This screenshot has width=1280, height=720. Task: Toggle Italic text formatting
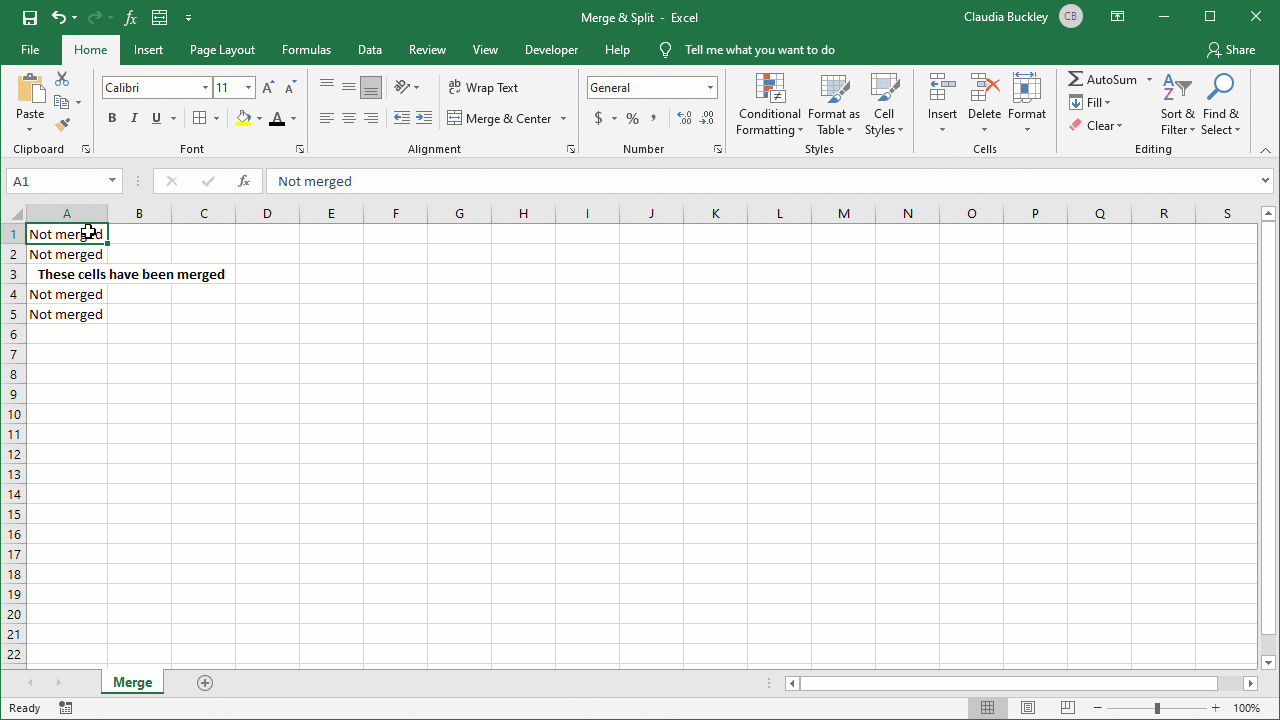pos(134,118)
